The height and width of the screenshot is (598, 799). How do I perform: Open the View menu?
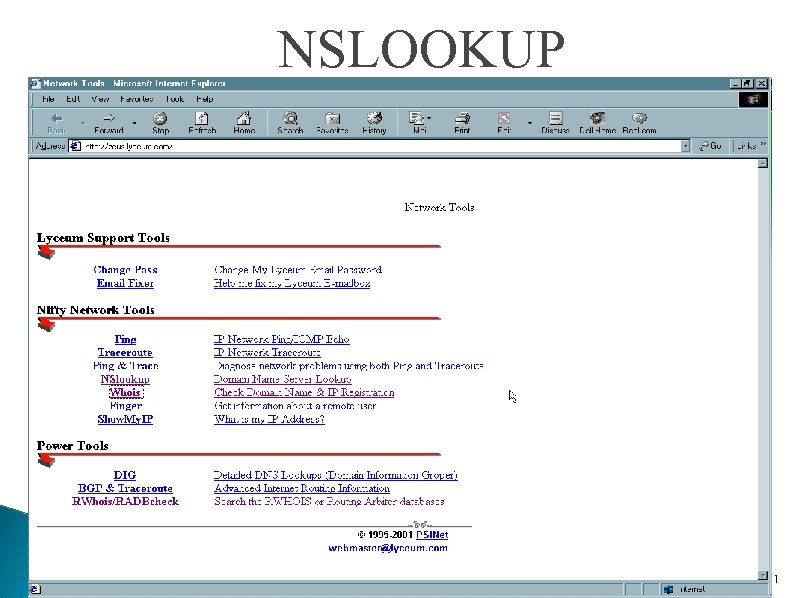point(100,99)
